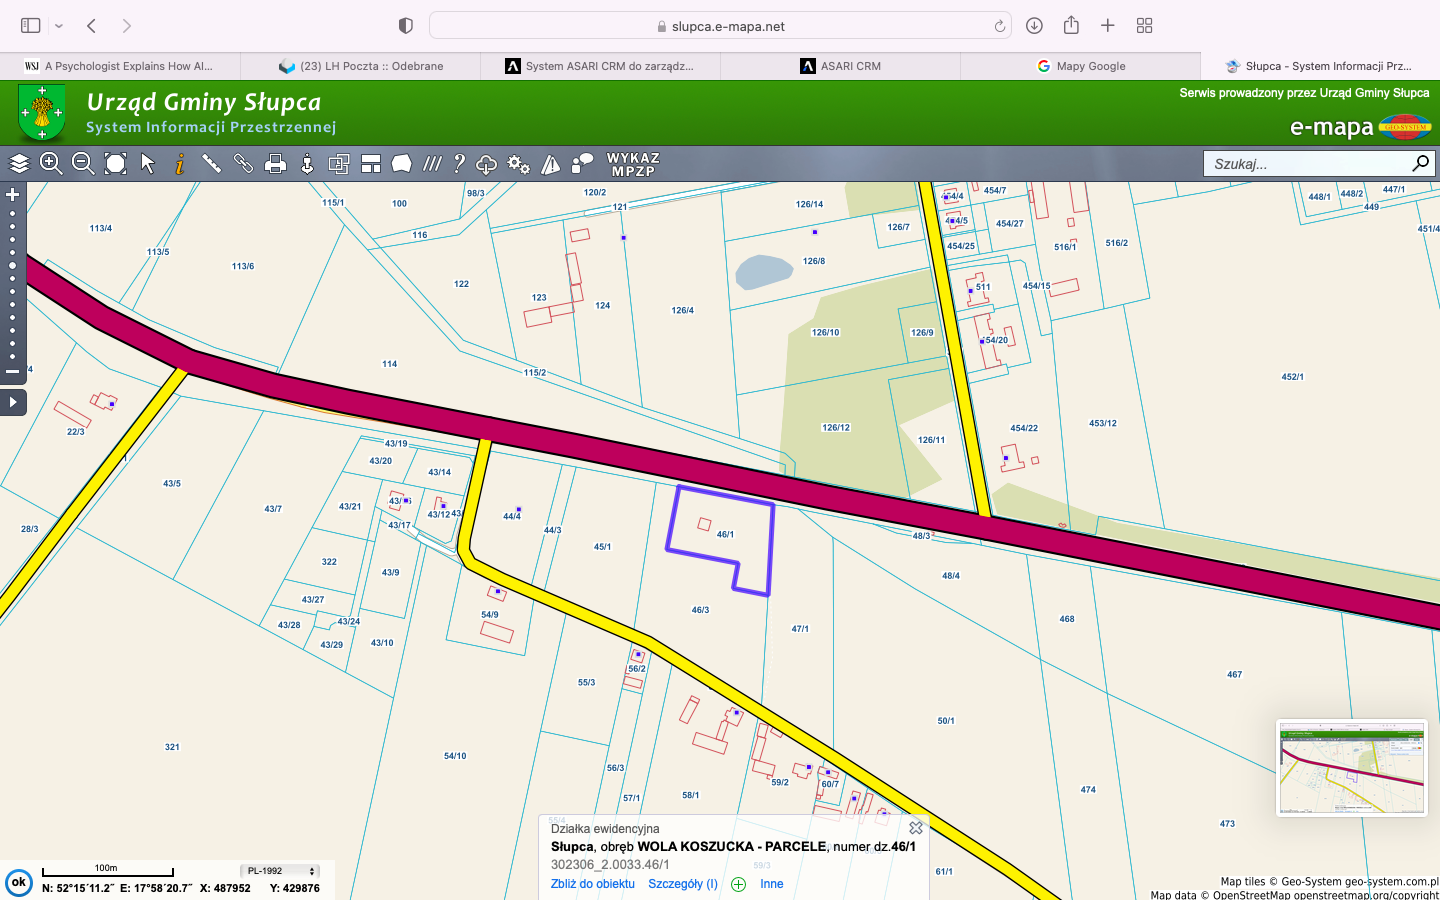Click the 'Zbliż do obiektu' link
1440x900 pixels.
click(x=592, y=884)
